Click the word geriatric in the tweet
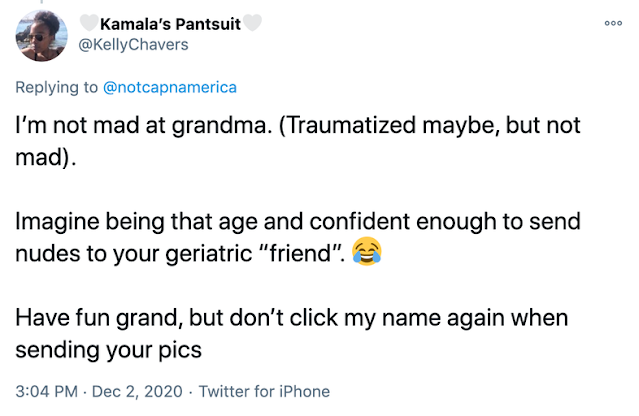639x416 pixels. tap(209, 253)
